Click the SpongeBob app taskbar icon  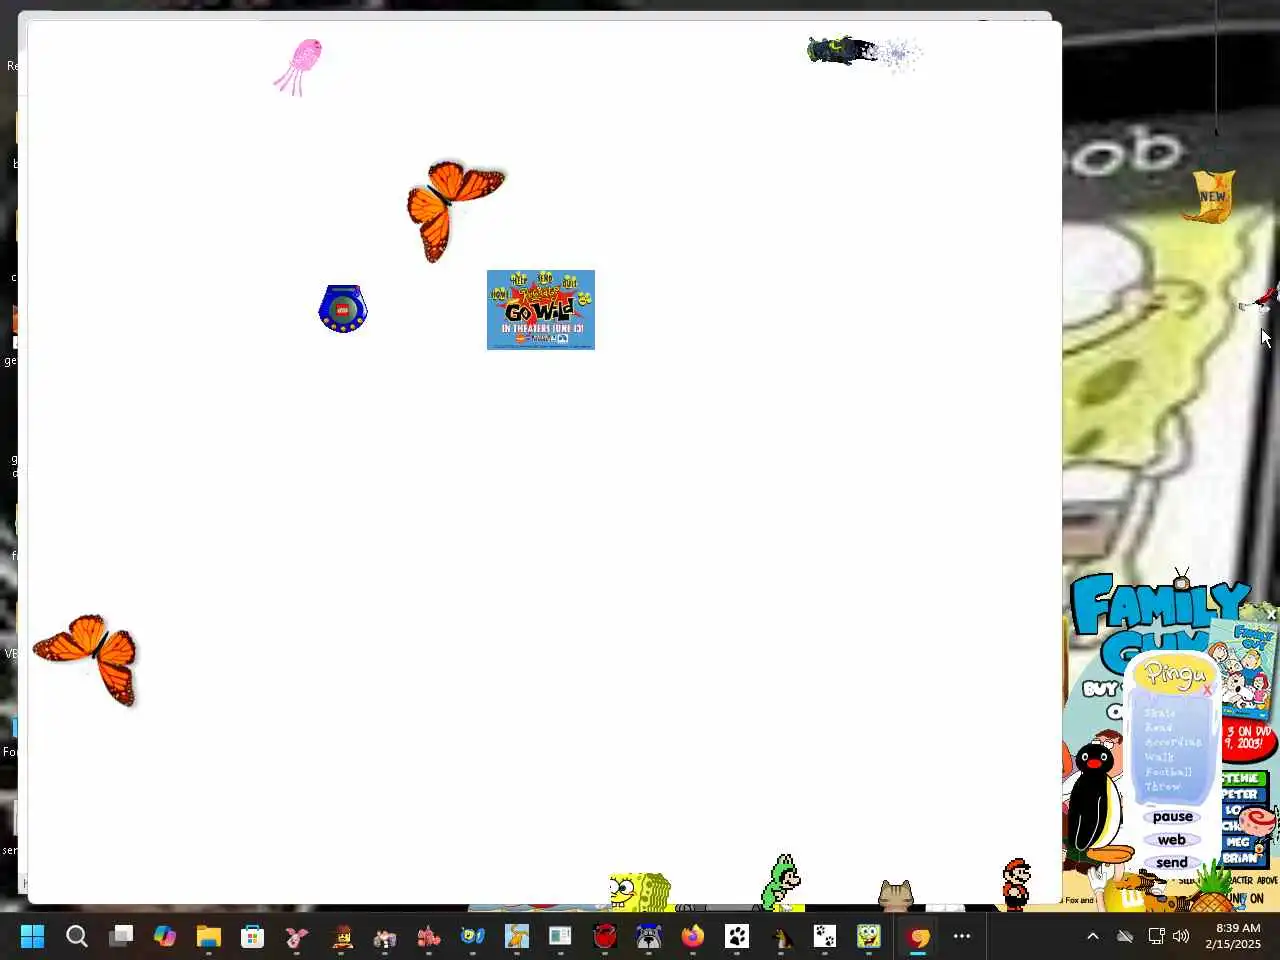pos(869,936)
